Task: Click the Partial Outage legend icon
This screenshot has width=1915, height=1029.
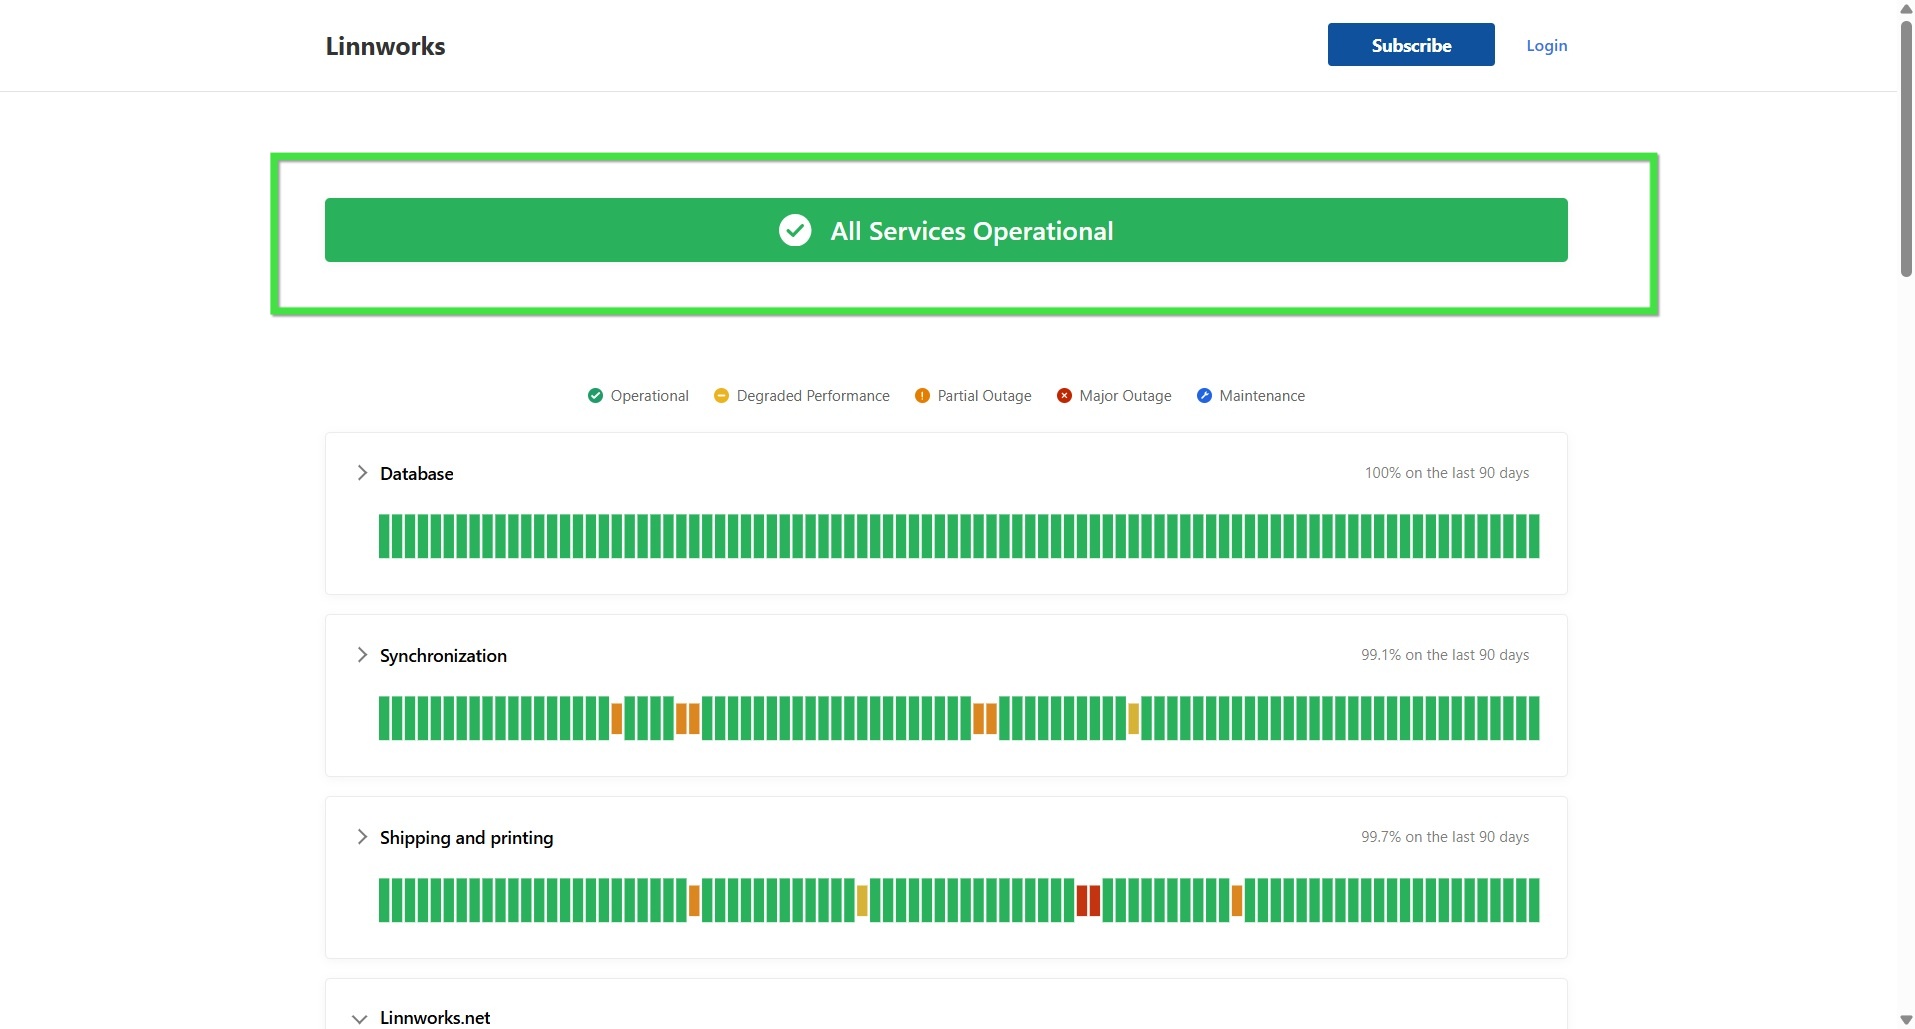Action: click(922, 396)
